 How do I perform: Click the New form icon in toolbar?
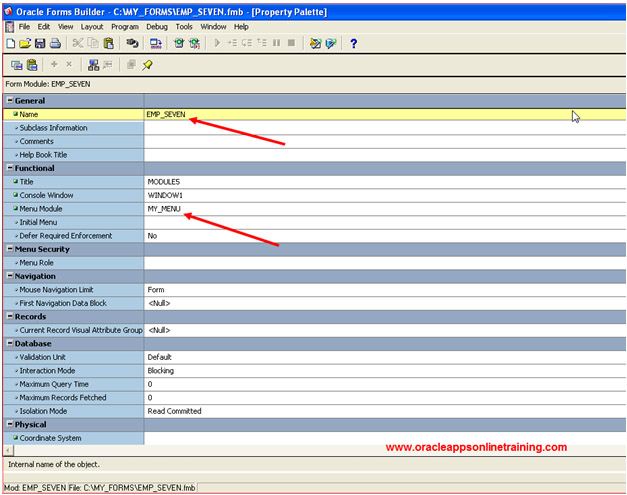[x=10, y=44]
